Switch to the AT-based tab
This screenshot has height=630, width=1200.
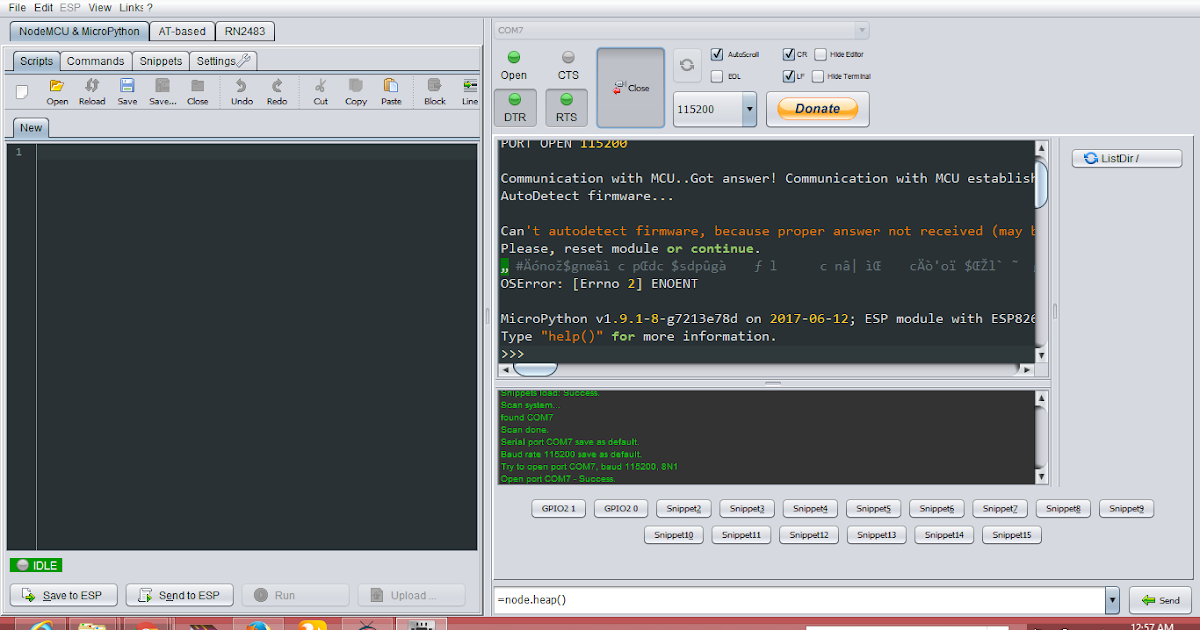(x=182, y=31)
